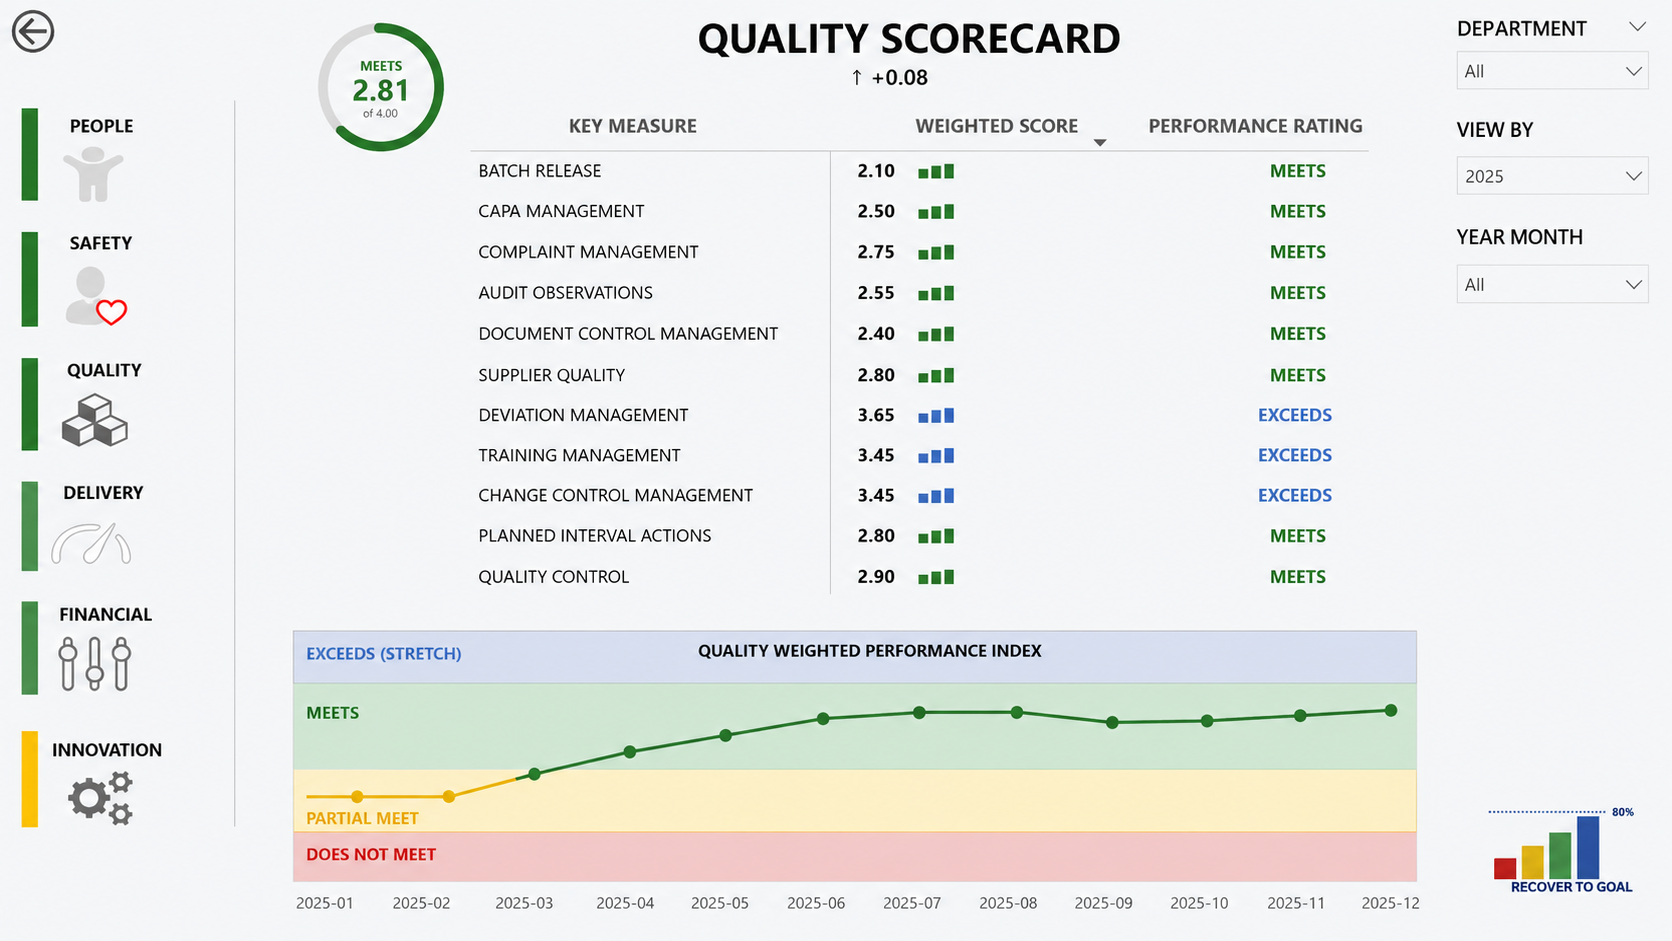Select the COMPLAINT MANAGEMENT measure row
The width and height of the screenshot is (1672, 941).
[x=919, y=252]
